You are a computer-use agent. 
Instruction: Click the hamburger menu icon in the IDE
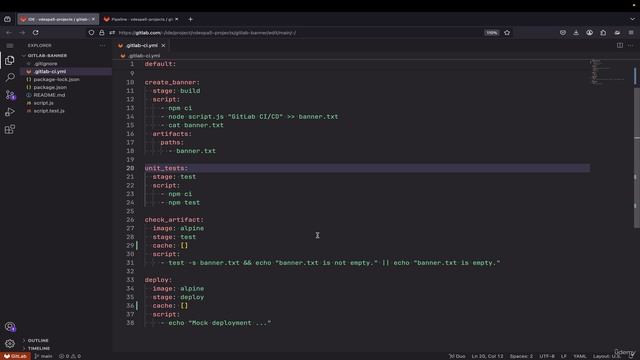[x=10, y=45]
